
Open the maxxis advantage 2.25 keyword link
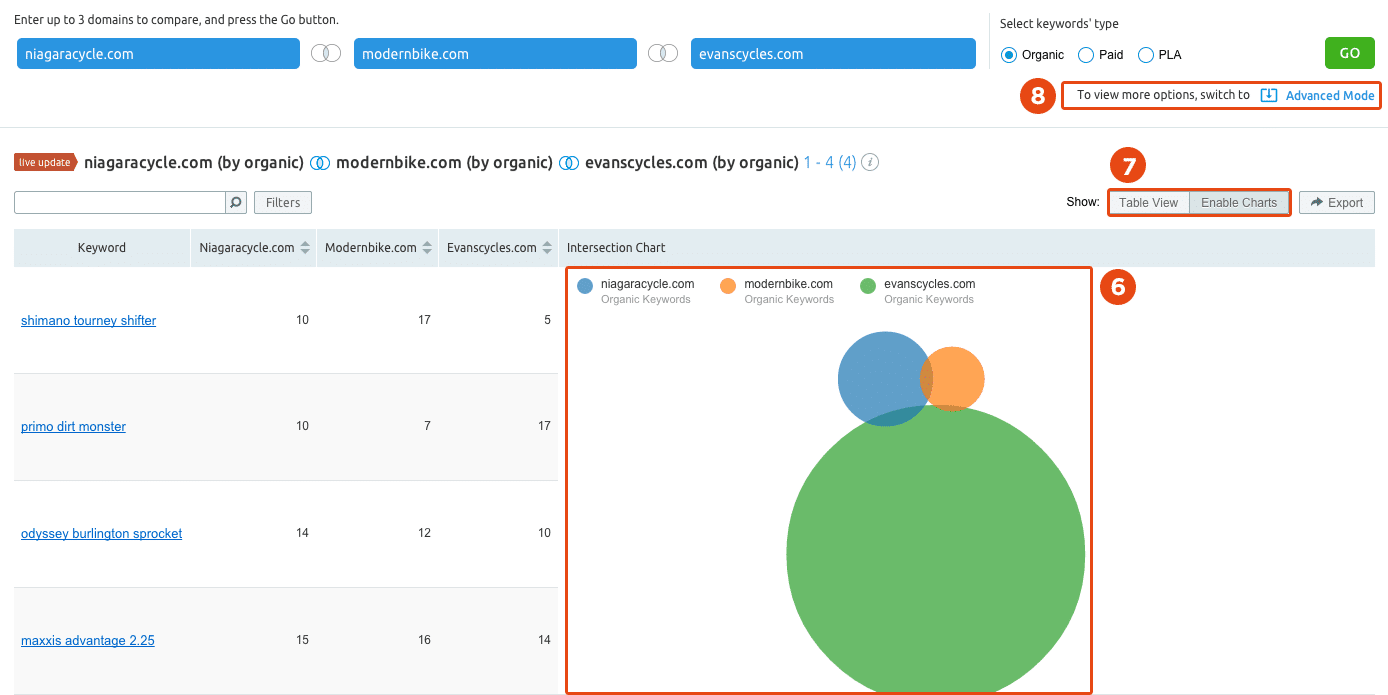coord(88,641)
